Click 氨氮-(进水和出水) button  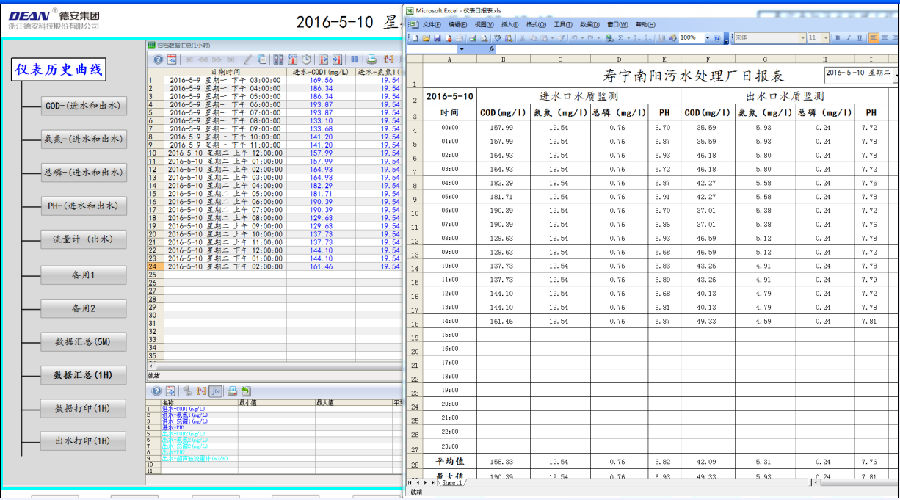pos(83,139)
